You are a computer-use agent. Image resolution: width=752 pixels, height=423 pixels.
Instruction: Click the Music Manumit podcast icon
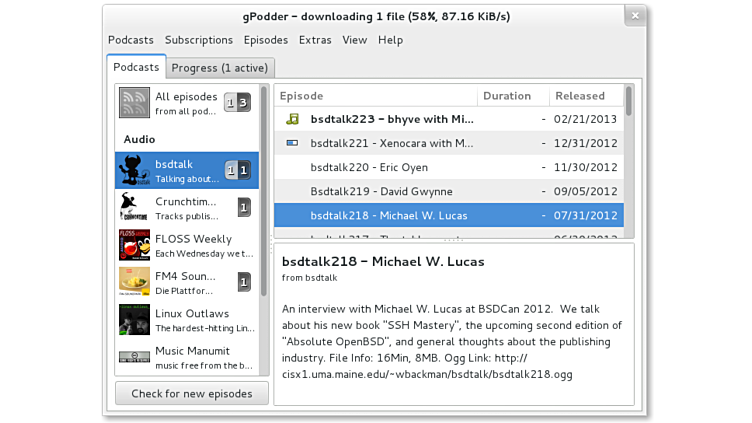pos(135,357)
